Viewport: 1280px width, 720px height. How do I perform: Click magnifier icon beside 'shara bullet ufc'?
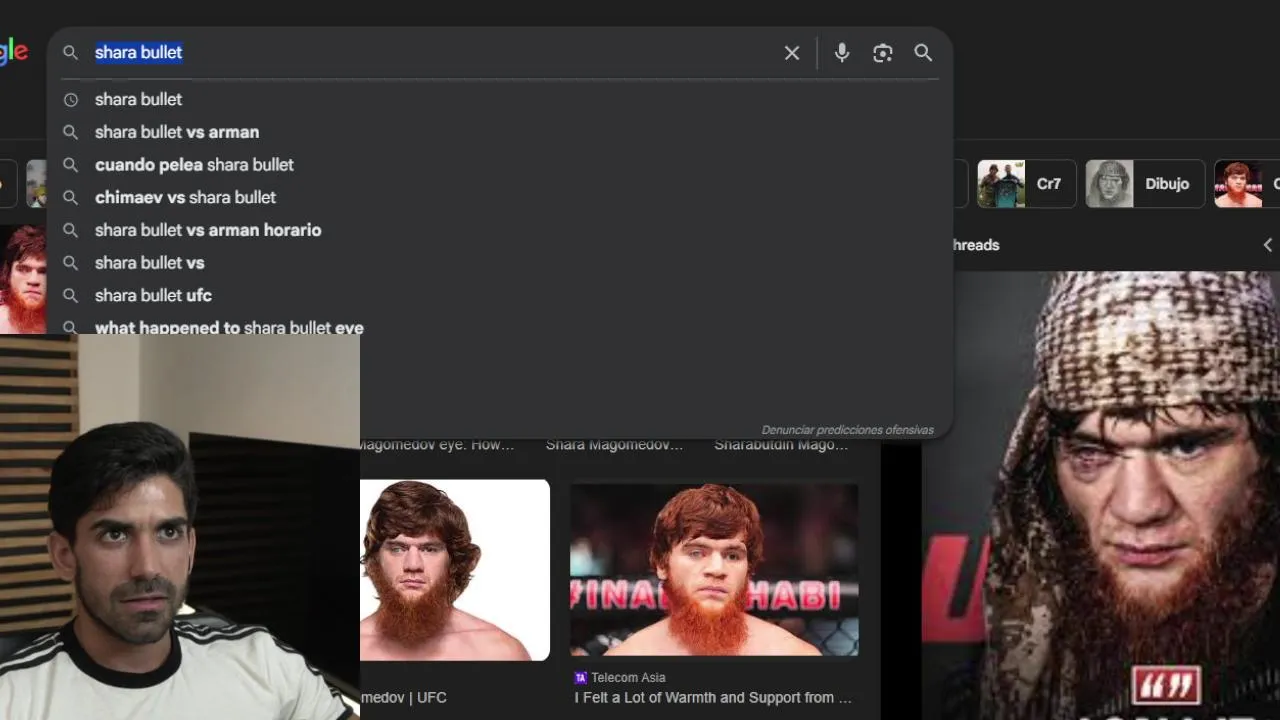tap(70, 296)
